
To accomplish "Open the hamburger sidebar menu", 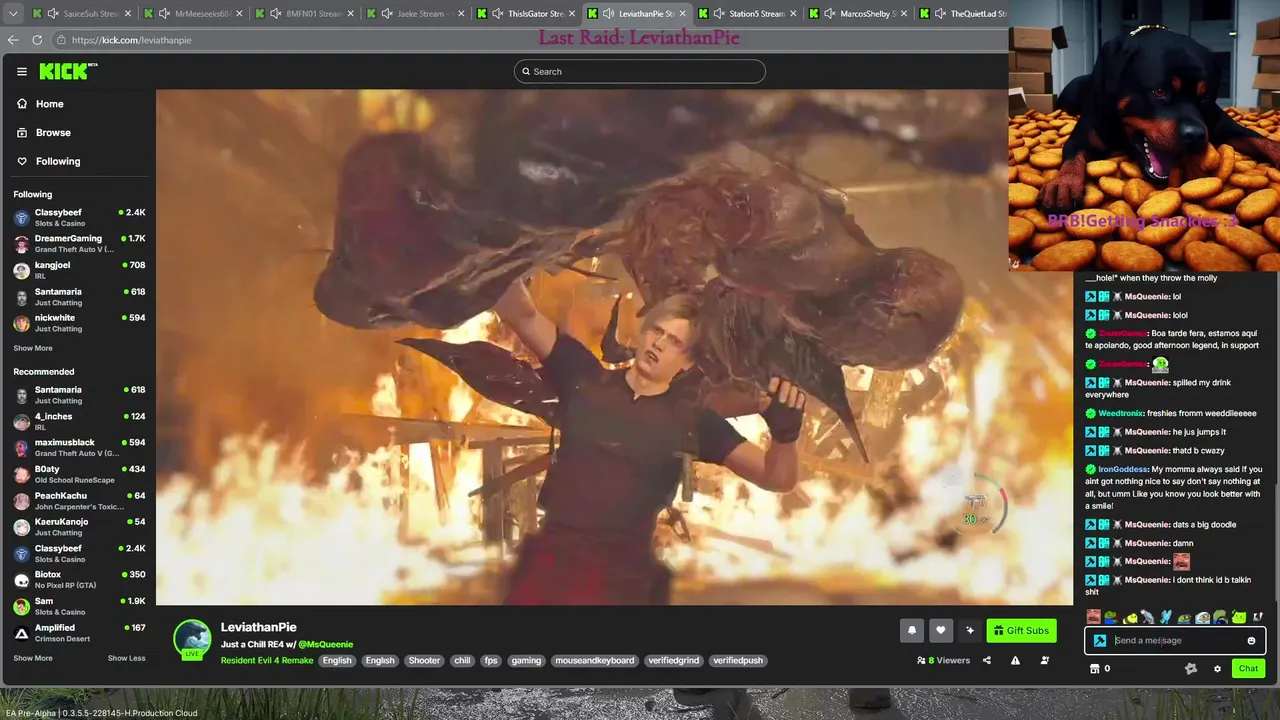I will [x=21, y=71].
